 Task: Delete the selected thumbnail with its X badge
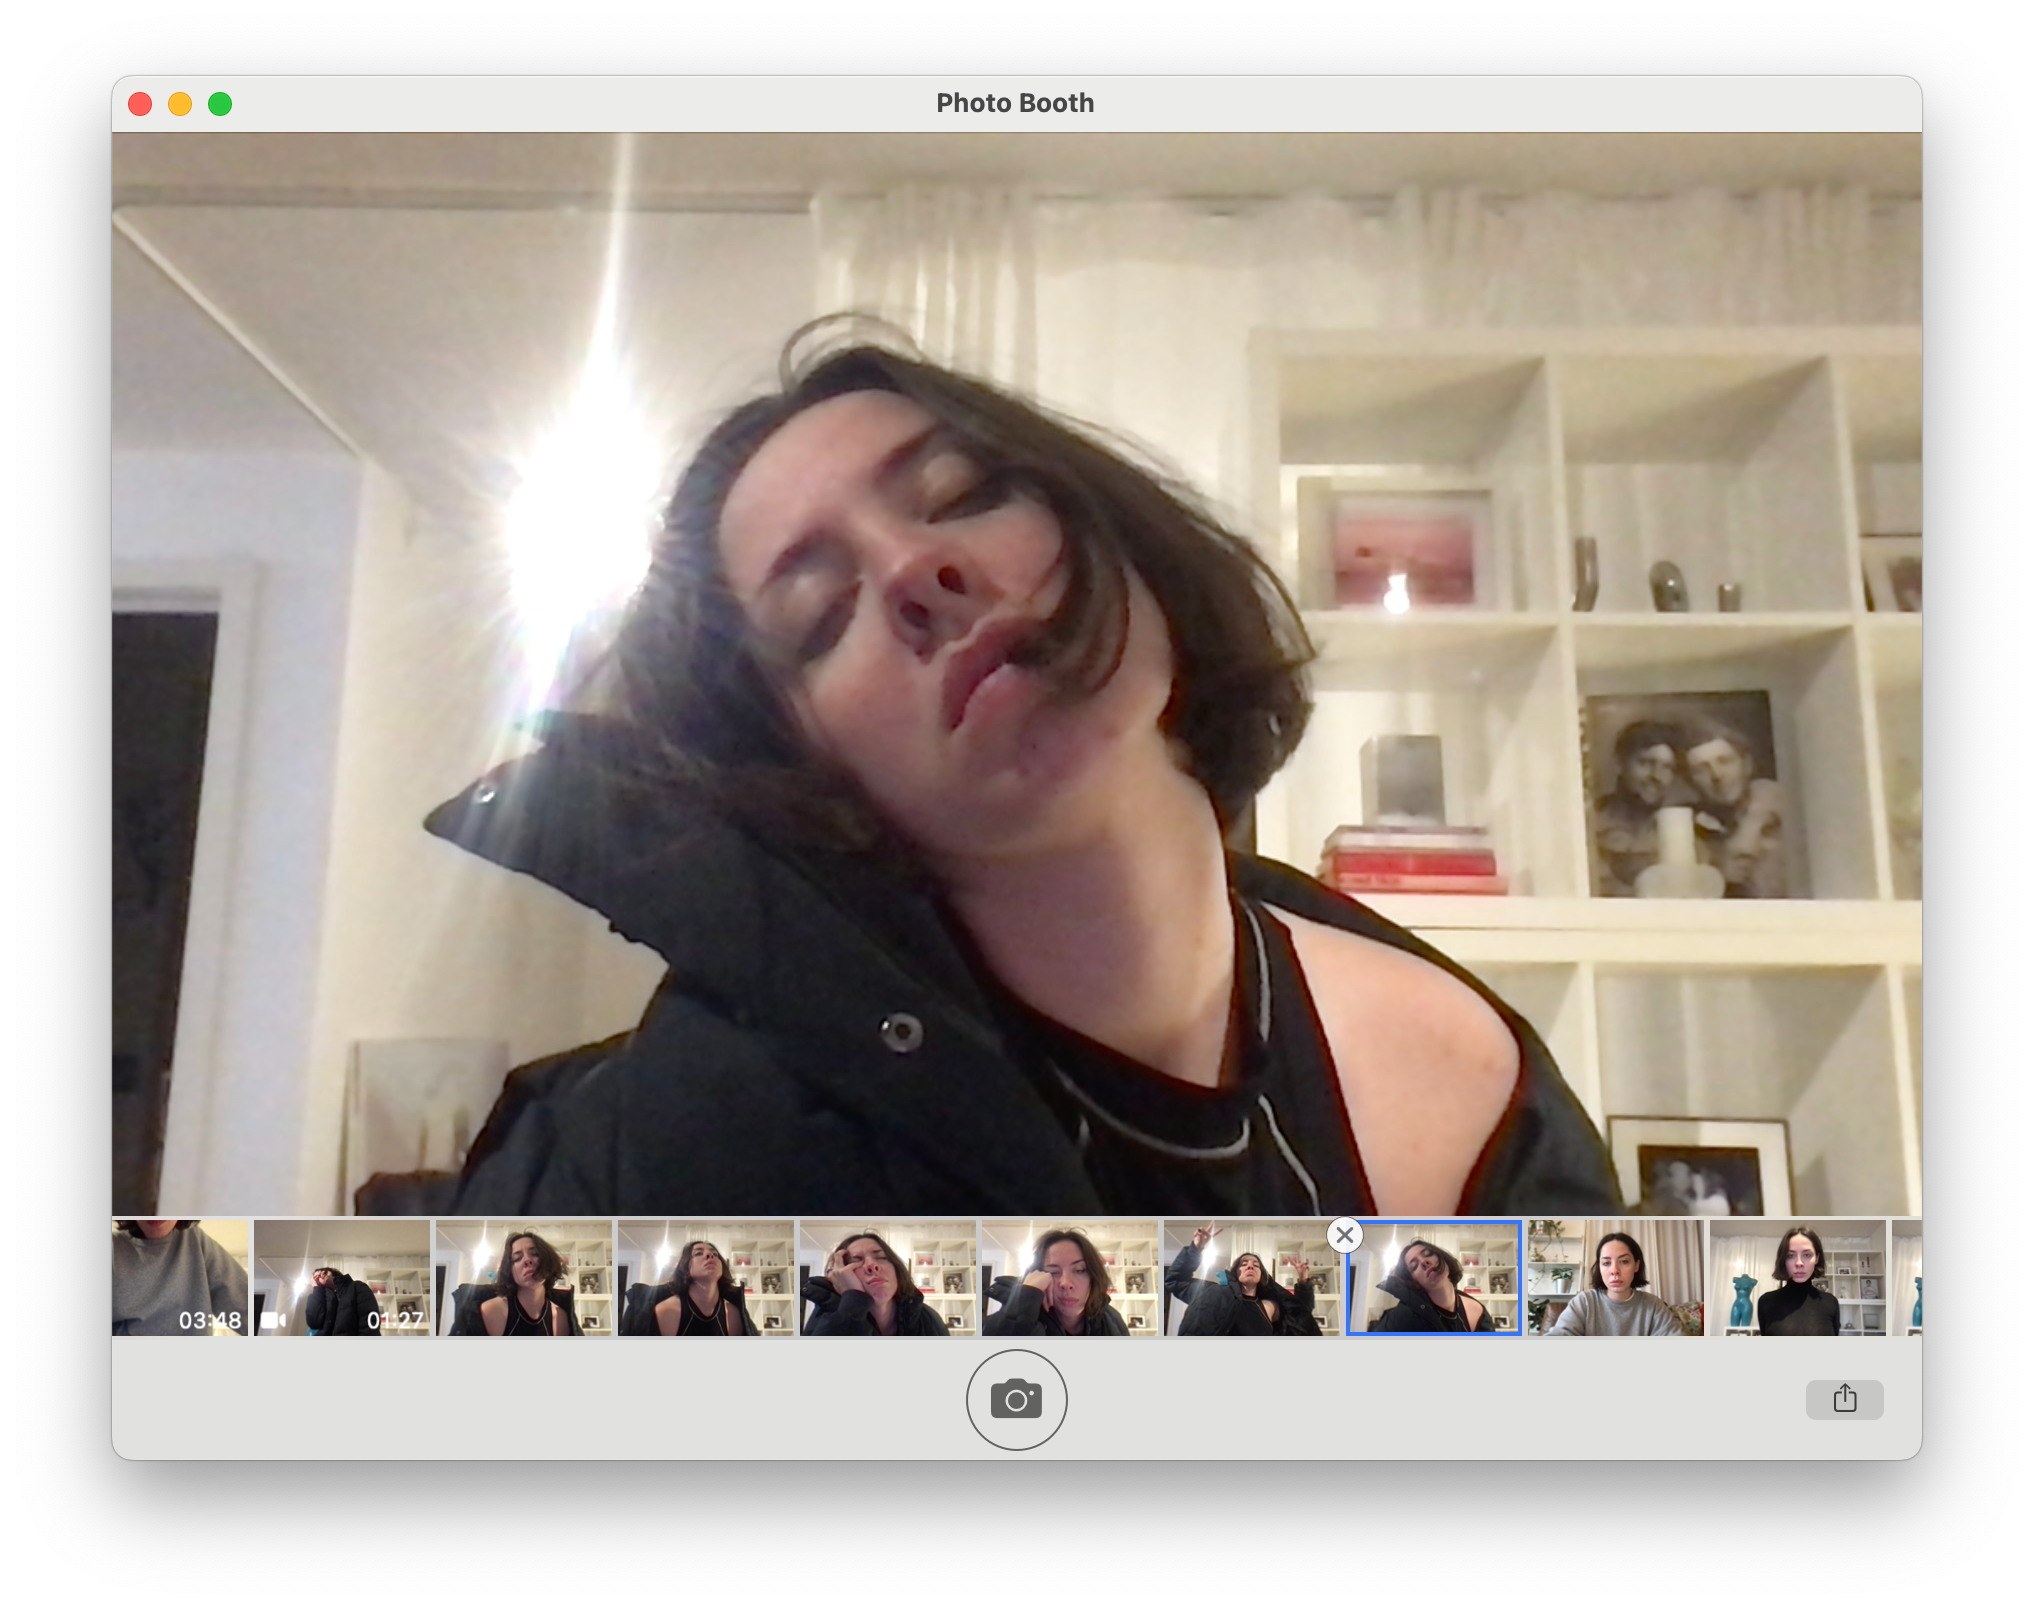(x=1345, y=1235)
